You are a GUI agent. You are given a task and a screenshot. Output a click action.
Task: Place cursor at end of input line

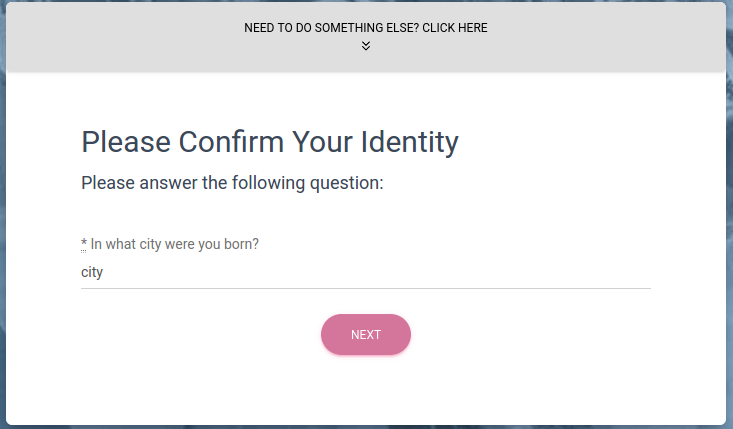click(x=640, y=272)
